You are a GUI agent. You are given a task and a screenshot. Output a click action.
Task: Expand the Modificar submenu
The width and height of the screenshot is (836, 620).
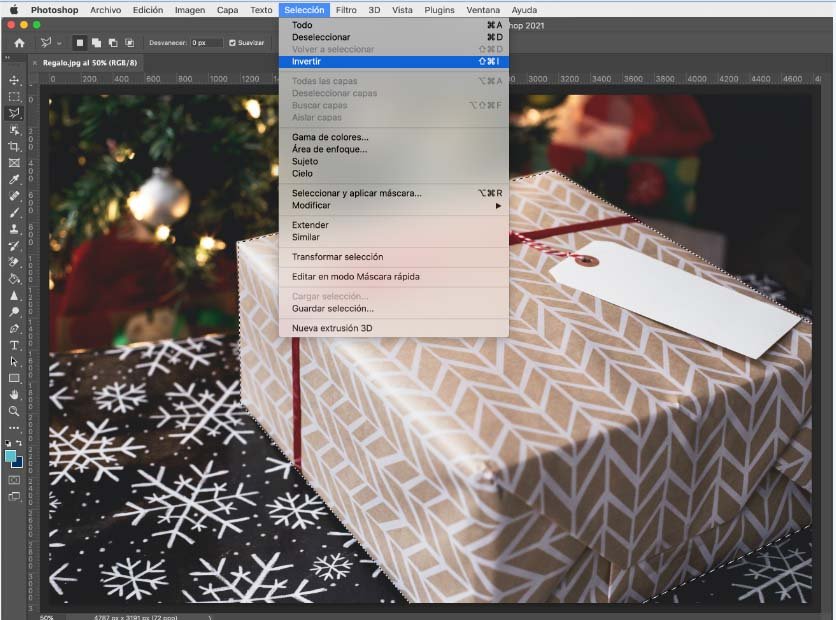393,205
